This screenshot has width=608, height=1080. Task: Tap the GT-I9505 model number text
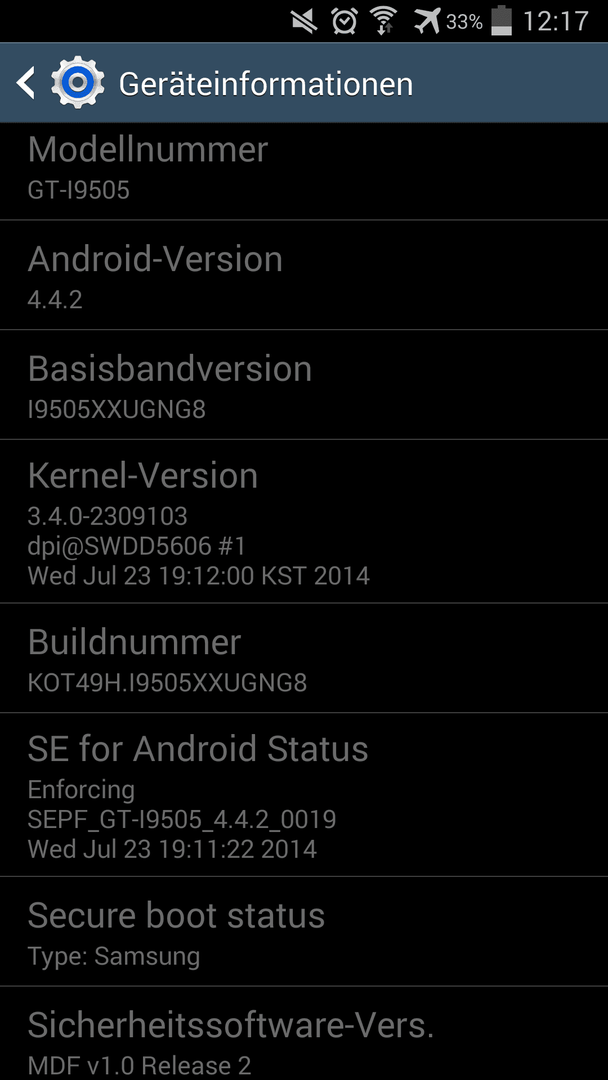coord(78,189)
